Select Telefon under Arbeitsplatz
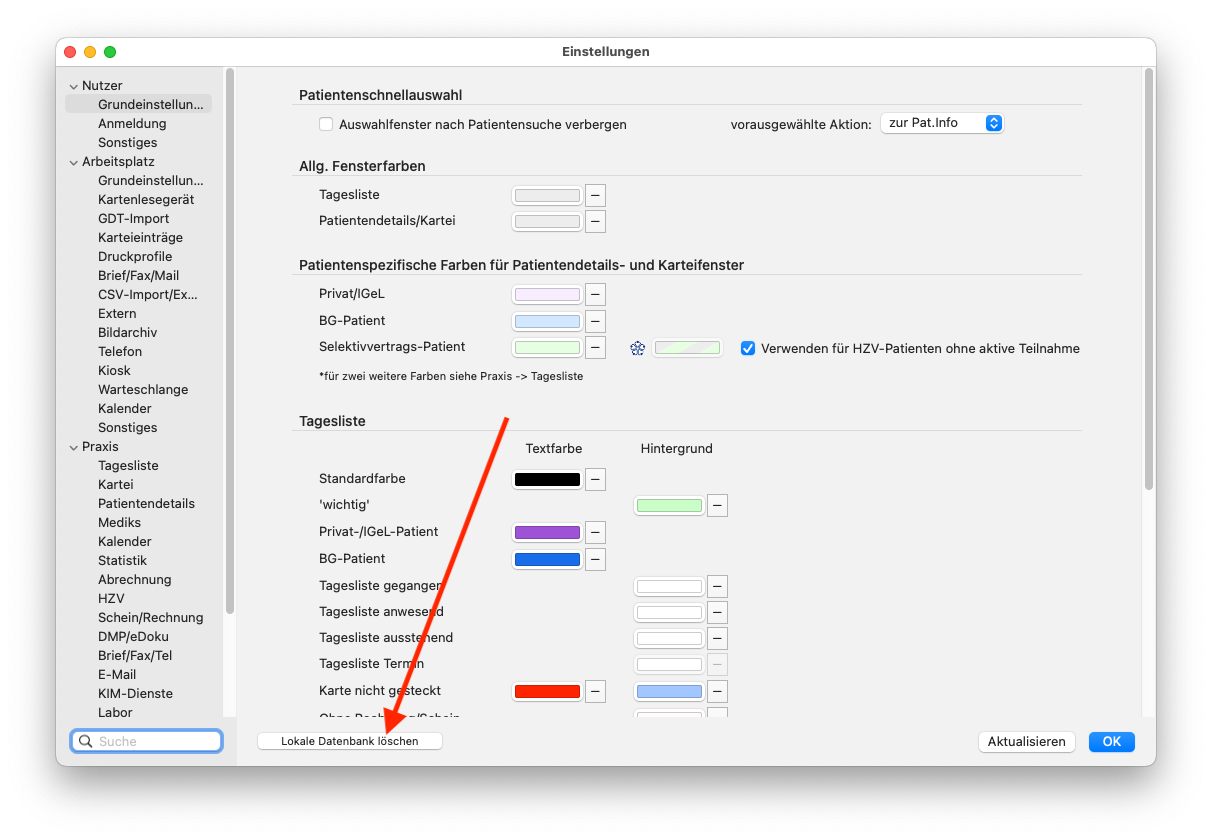Viewport: 1212px width, 840px height. (x=120, y=352)
